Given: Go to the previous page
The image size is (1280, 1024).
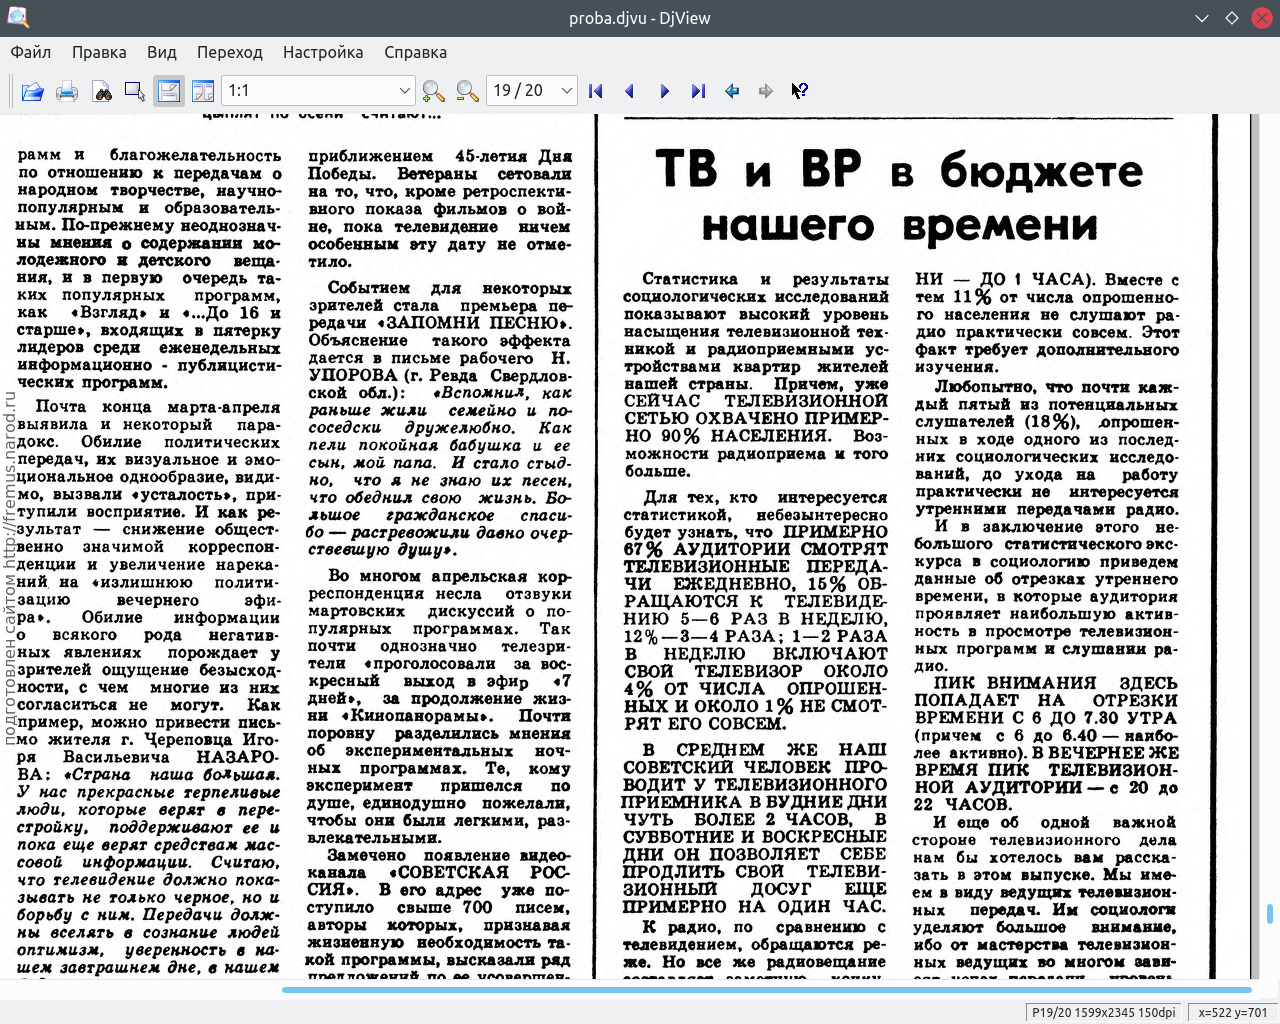Looking at the screenshot, I should coord(630,91).
